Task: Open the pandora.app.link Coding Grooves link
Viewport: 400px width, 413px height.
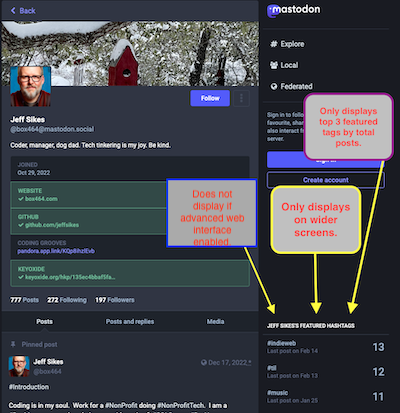Action: [x=56, y=251]
